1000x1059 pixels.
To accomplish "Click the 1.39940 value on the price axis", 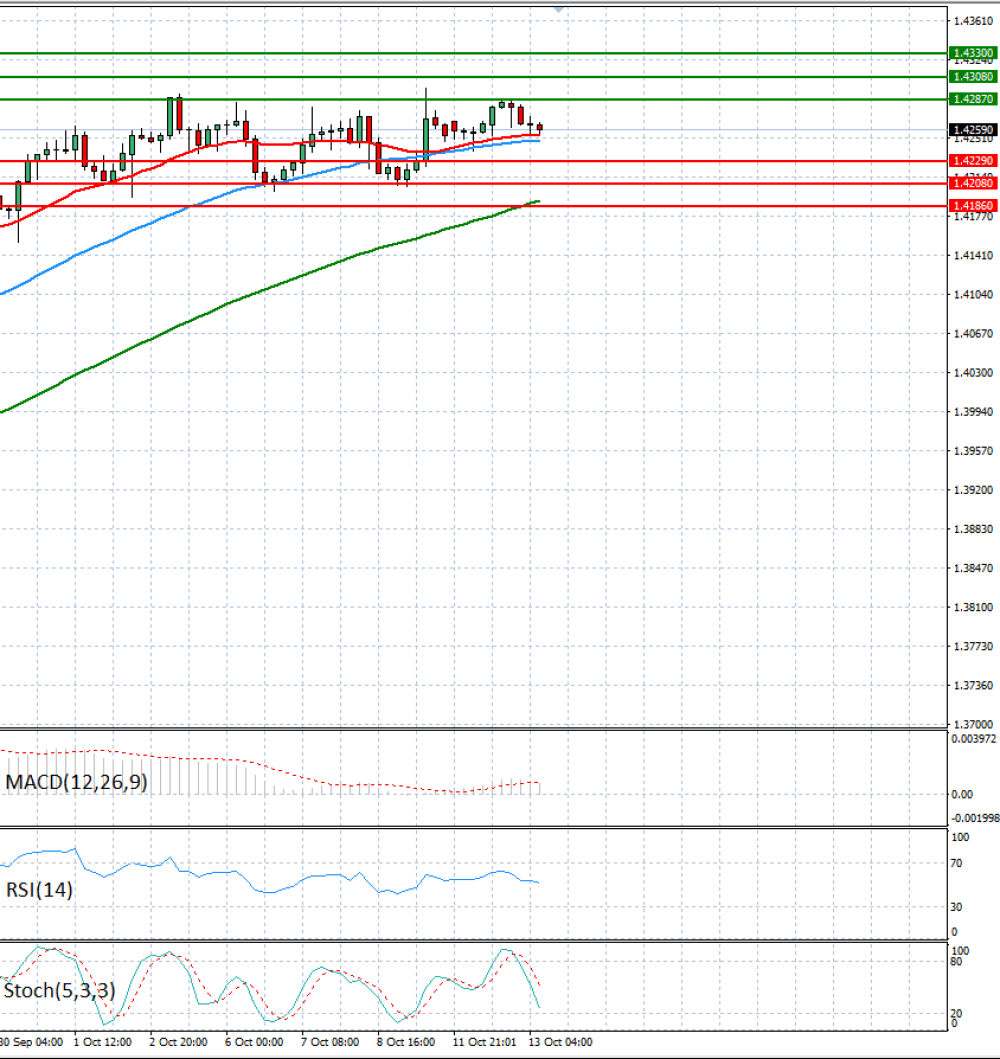I will tap(973, 412).
